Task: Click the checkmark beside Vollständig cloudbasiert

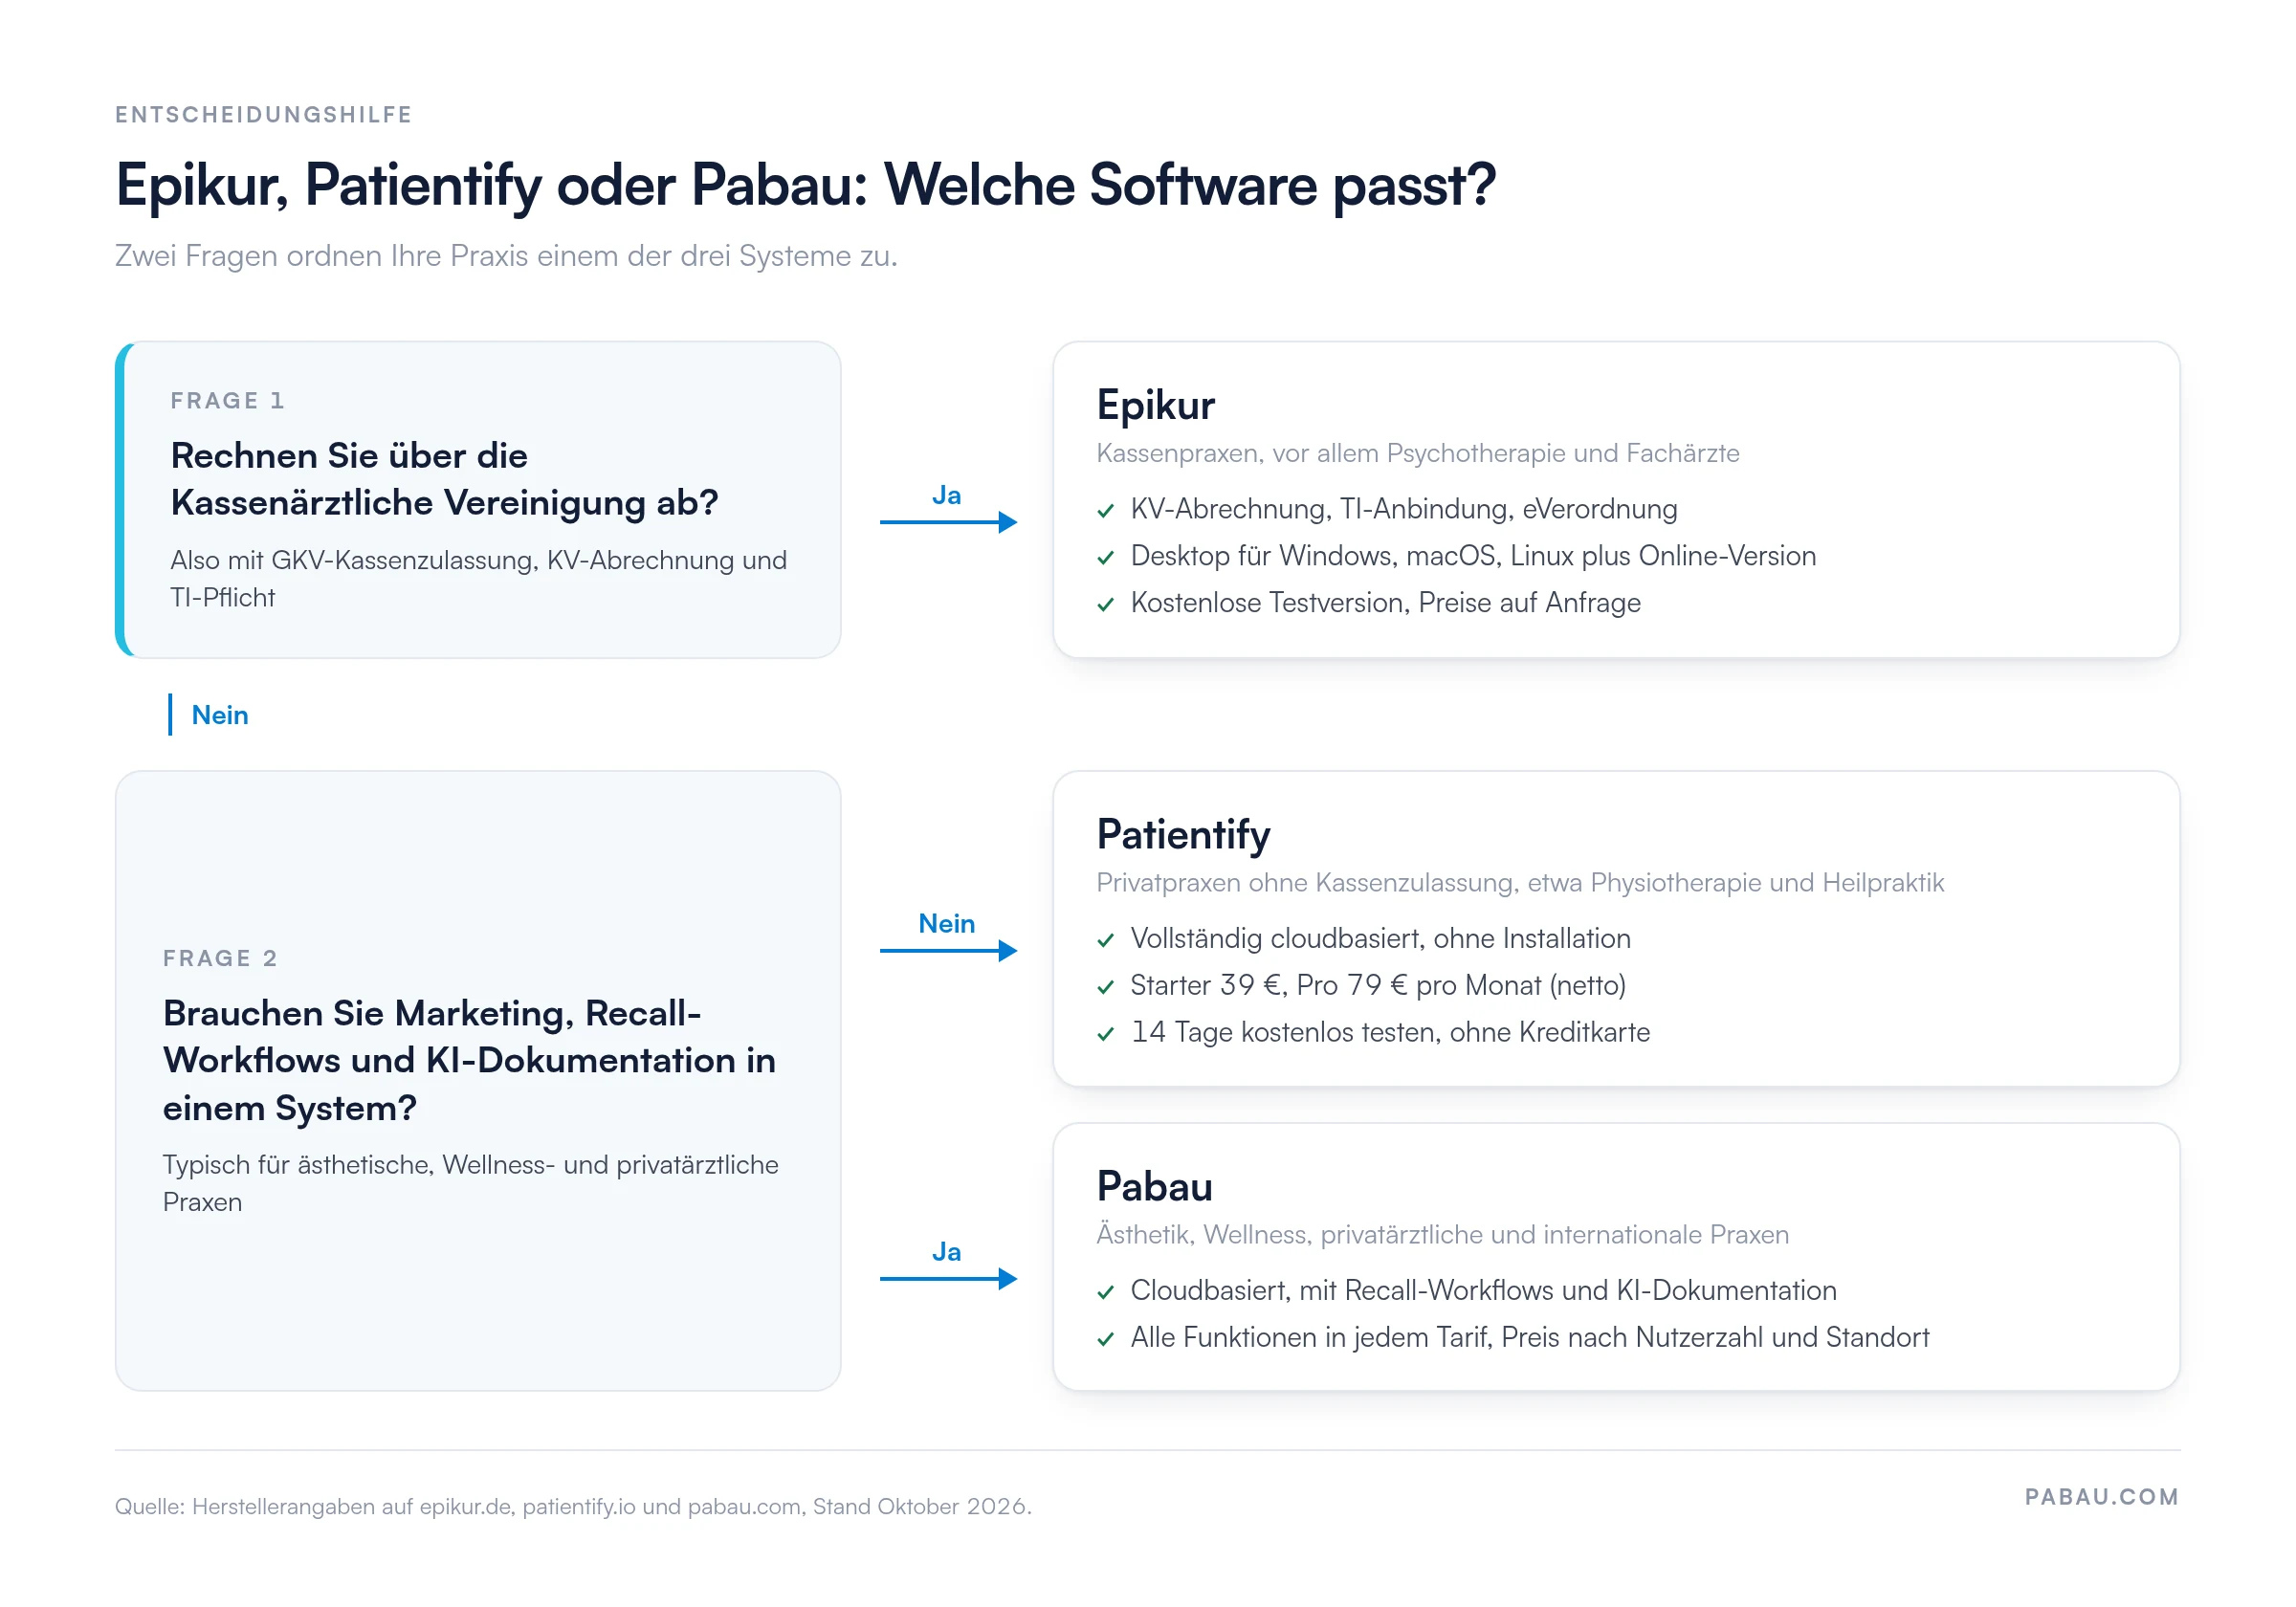Action: [1105, 940]
